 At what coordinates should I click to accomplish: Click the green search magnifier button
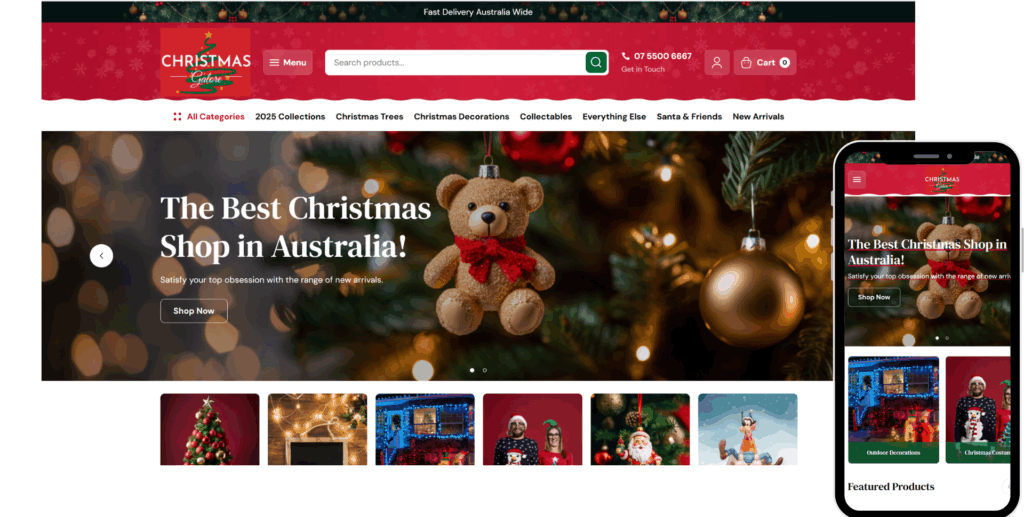coord(596,63)
